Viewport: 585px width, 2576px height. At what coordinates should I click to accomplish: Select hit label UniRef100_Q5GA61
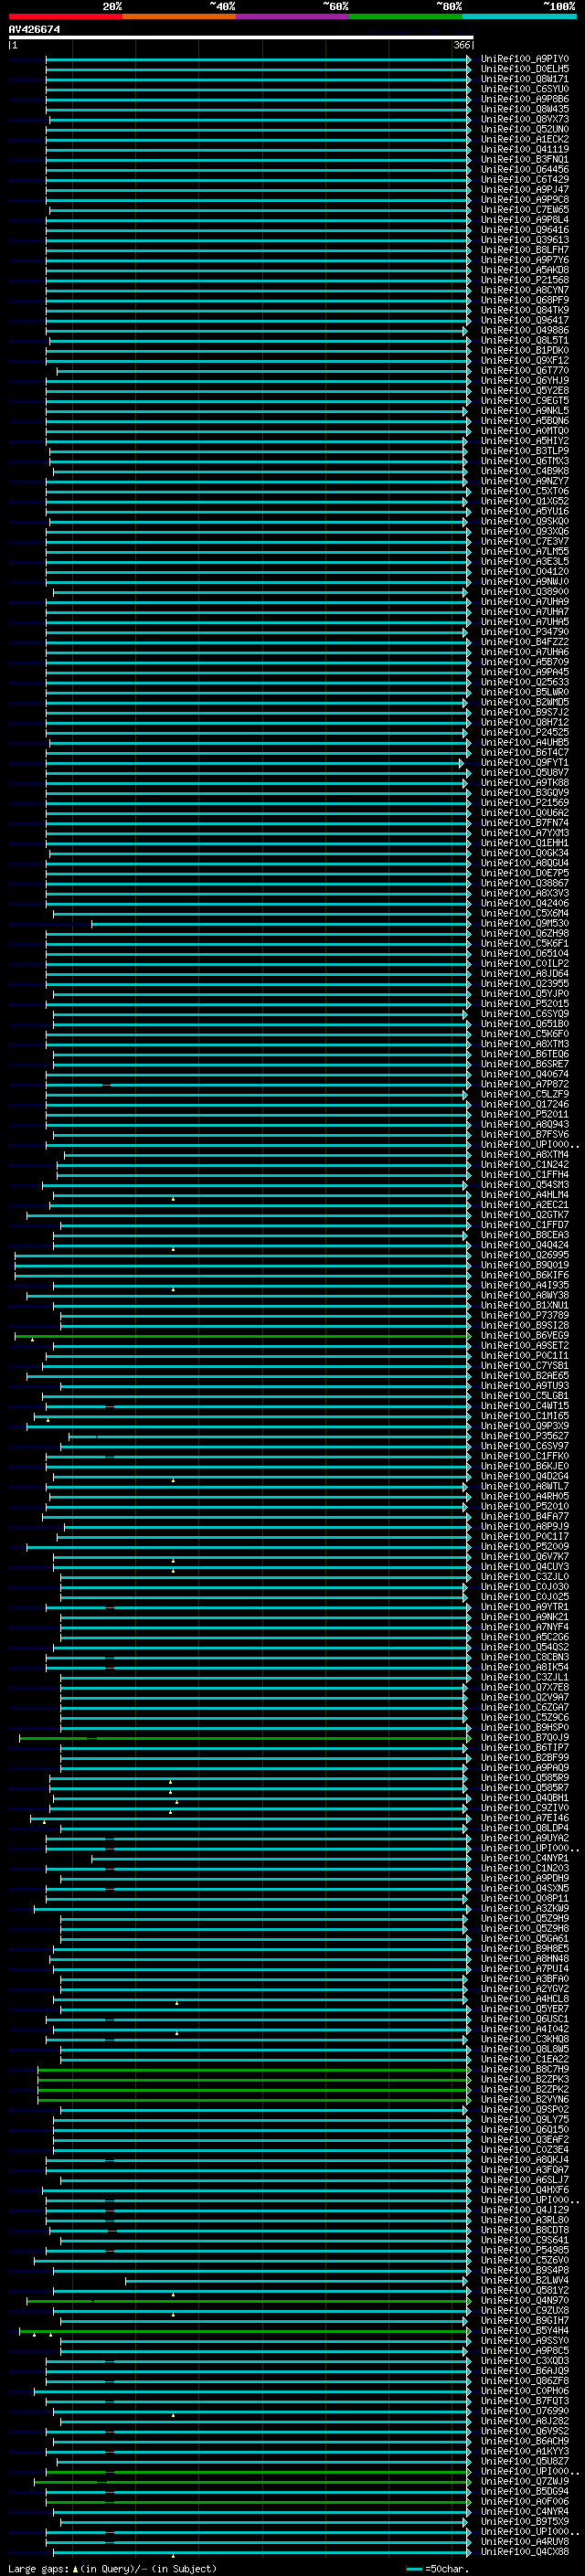point(525,1939)
